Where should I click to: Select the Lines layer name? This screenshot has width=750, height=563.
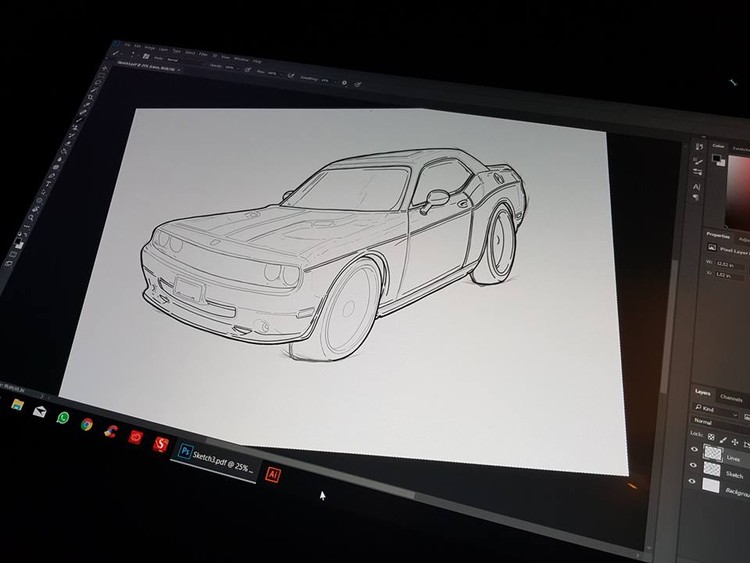[733, 459]
